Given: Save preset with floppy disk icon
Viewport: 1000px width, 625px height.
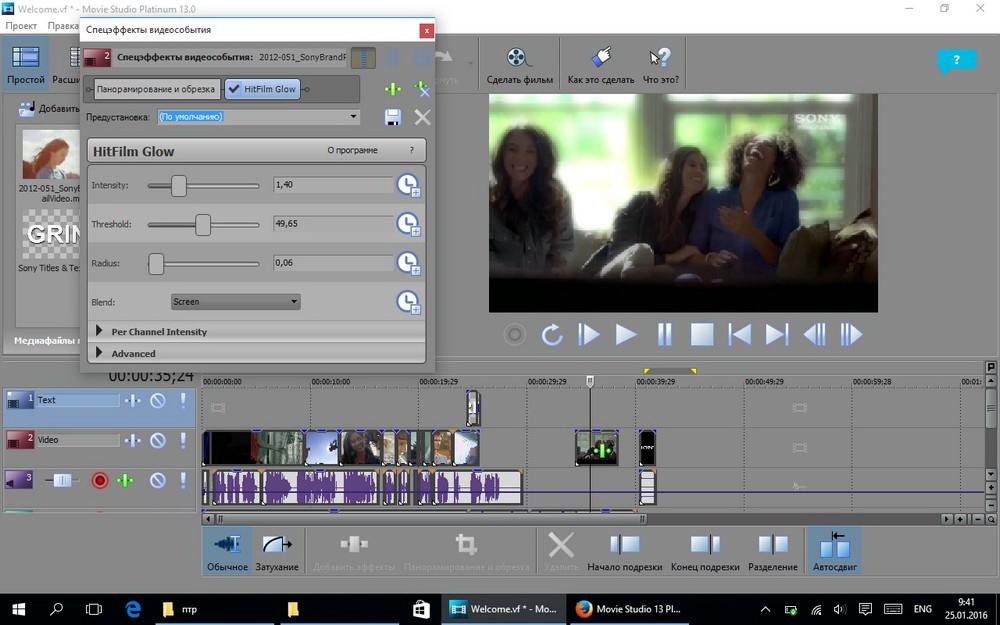Looking at the screenshot, I should point(393,117).
